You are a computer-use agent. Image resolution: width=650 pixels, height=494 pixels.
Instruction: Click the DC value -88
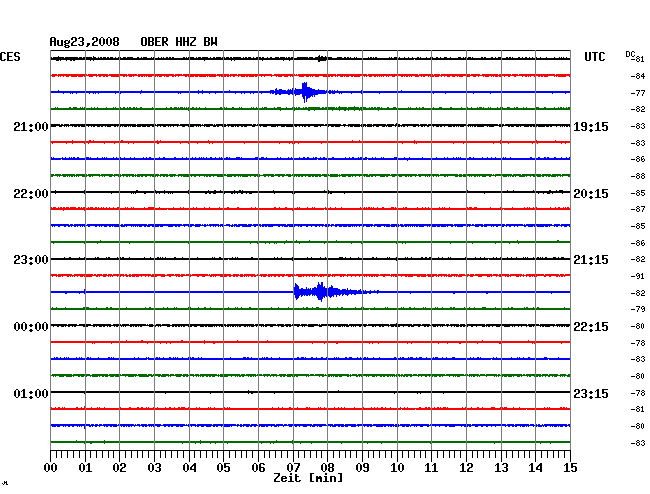(x=638, y=176)
